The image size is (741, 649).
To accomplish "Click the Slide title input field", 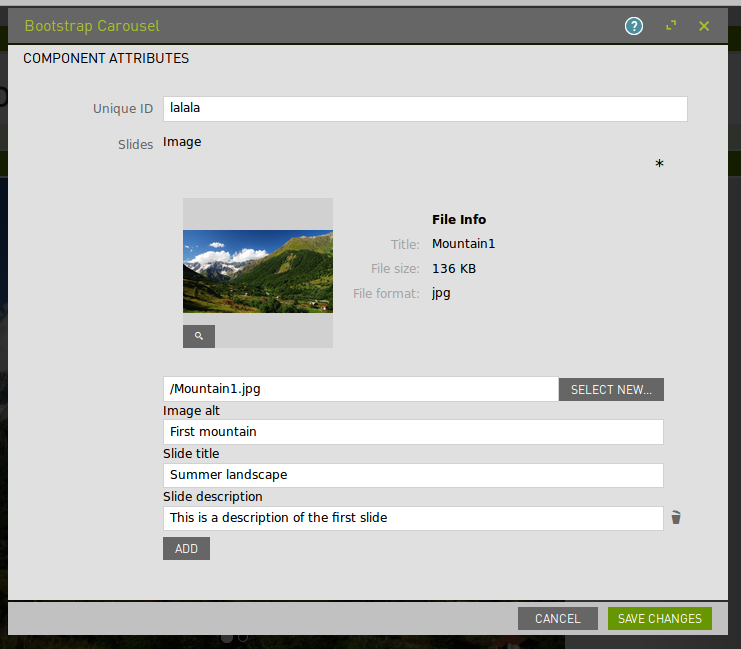I will [413, 475].
